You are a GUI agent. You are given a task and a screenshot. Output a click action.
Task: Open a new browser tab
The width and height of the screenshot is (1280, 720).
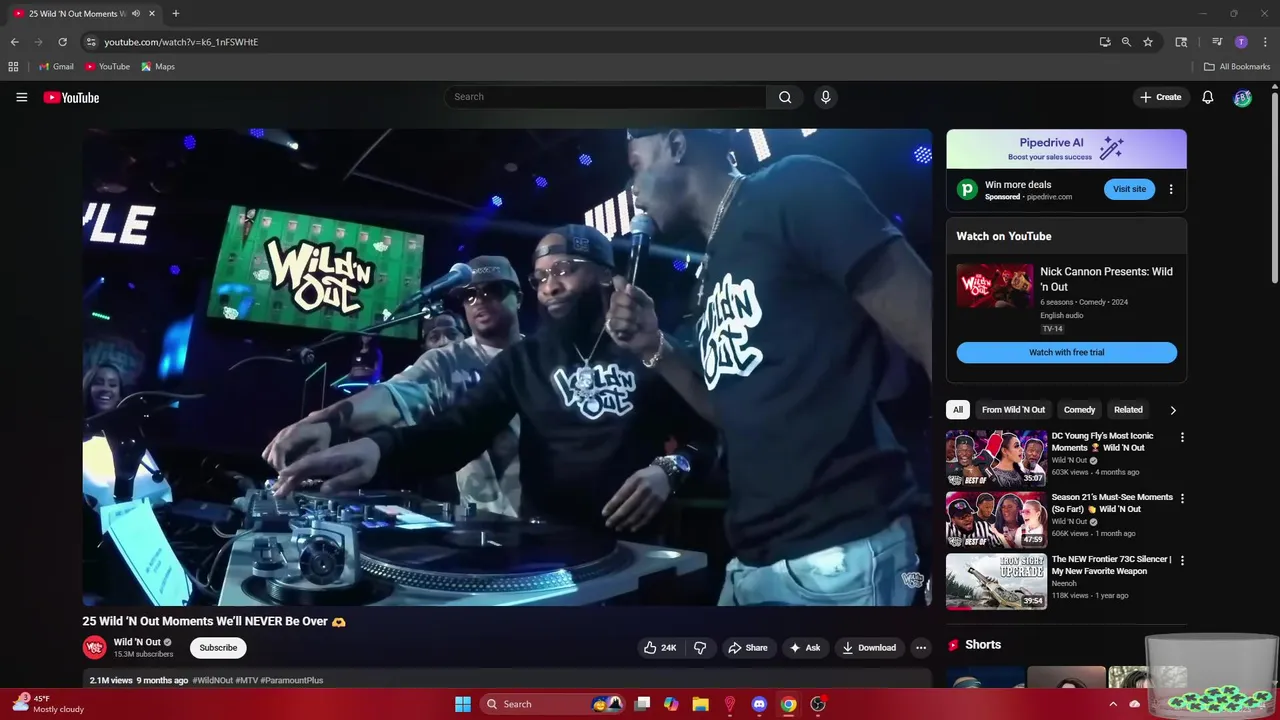[x=176, y=13]
